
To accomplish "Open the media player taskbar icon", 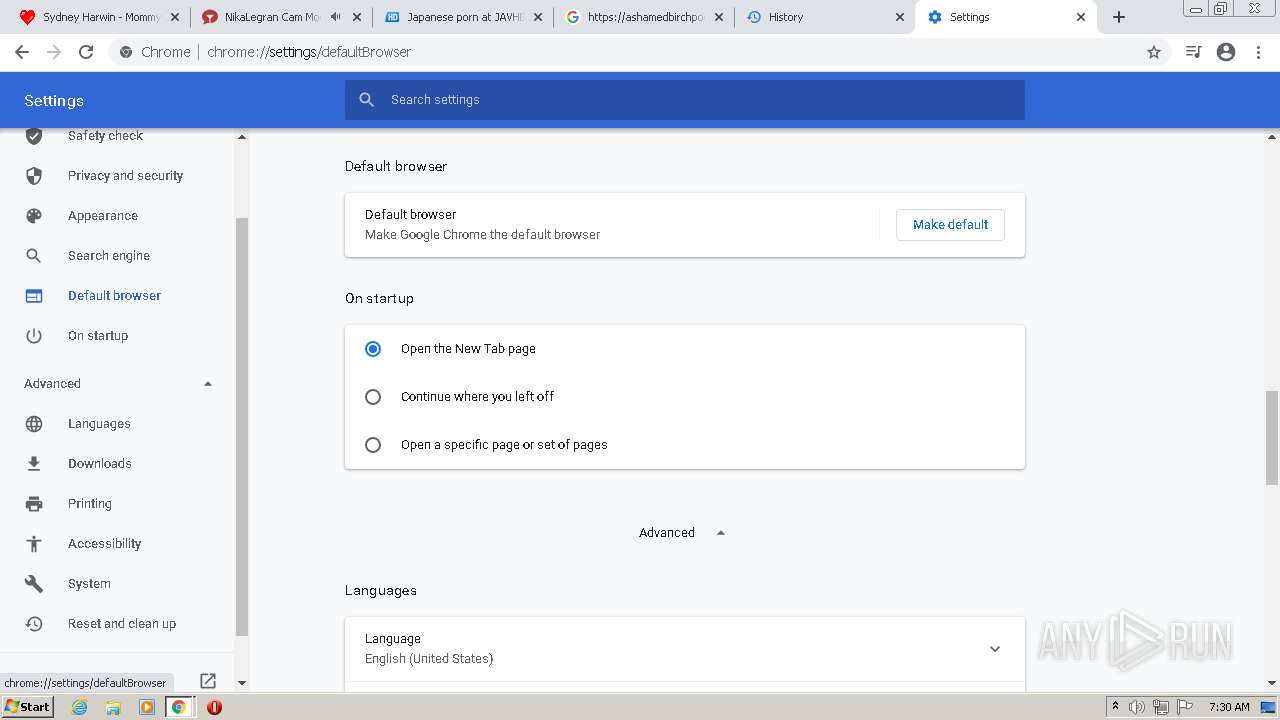I will (x=147, y=707).
